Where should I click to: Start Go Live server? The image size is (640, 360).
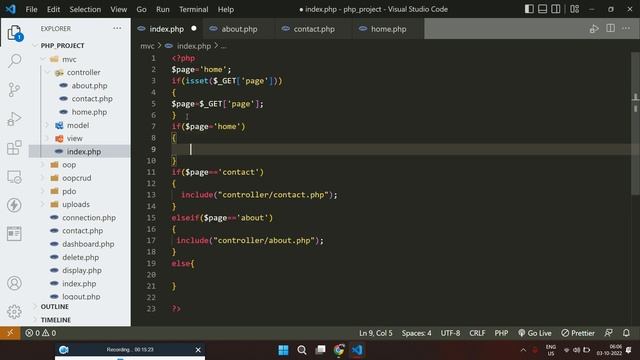pyautogui.click(x=535, y=333)
